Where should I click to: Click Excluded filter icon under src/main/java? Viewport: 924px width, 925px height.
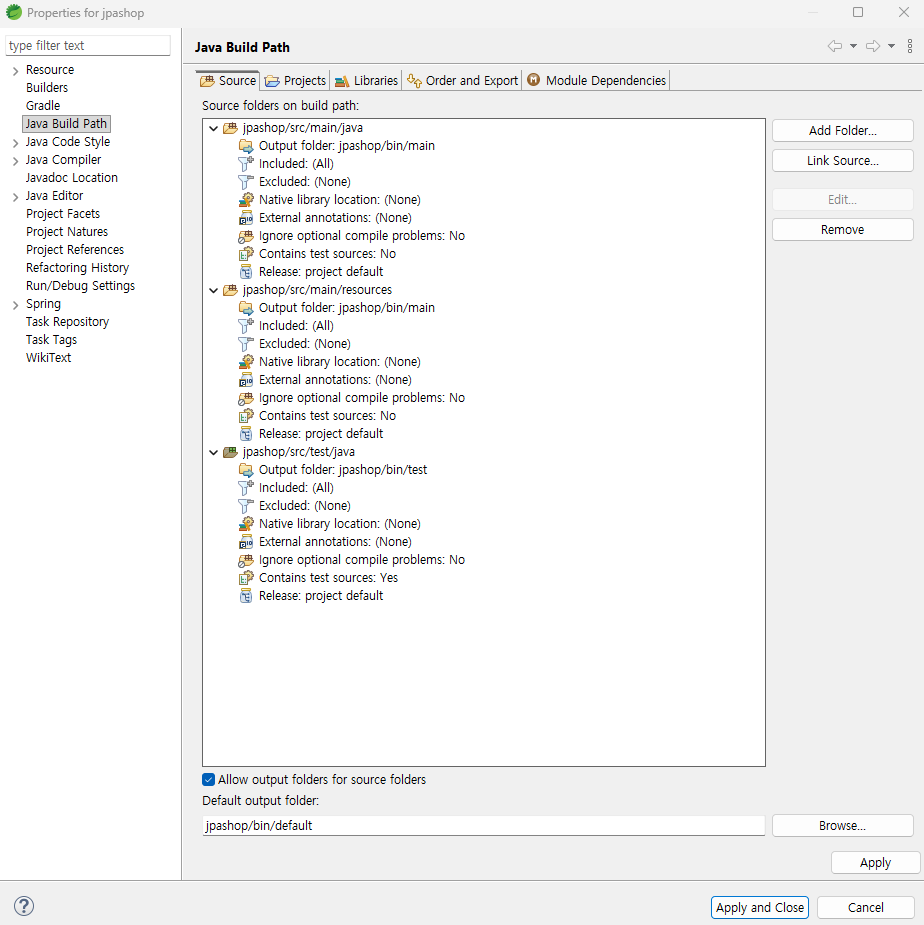[246, 182]
